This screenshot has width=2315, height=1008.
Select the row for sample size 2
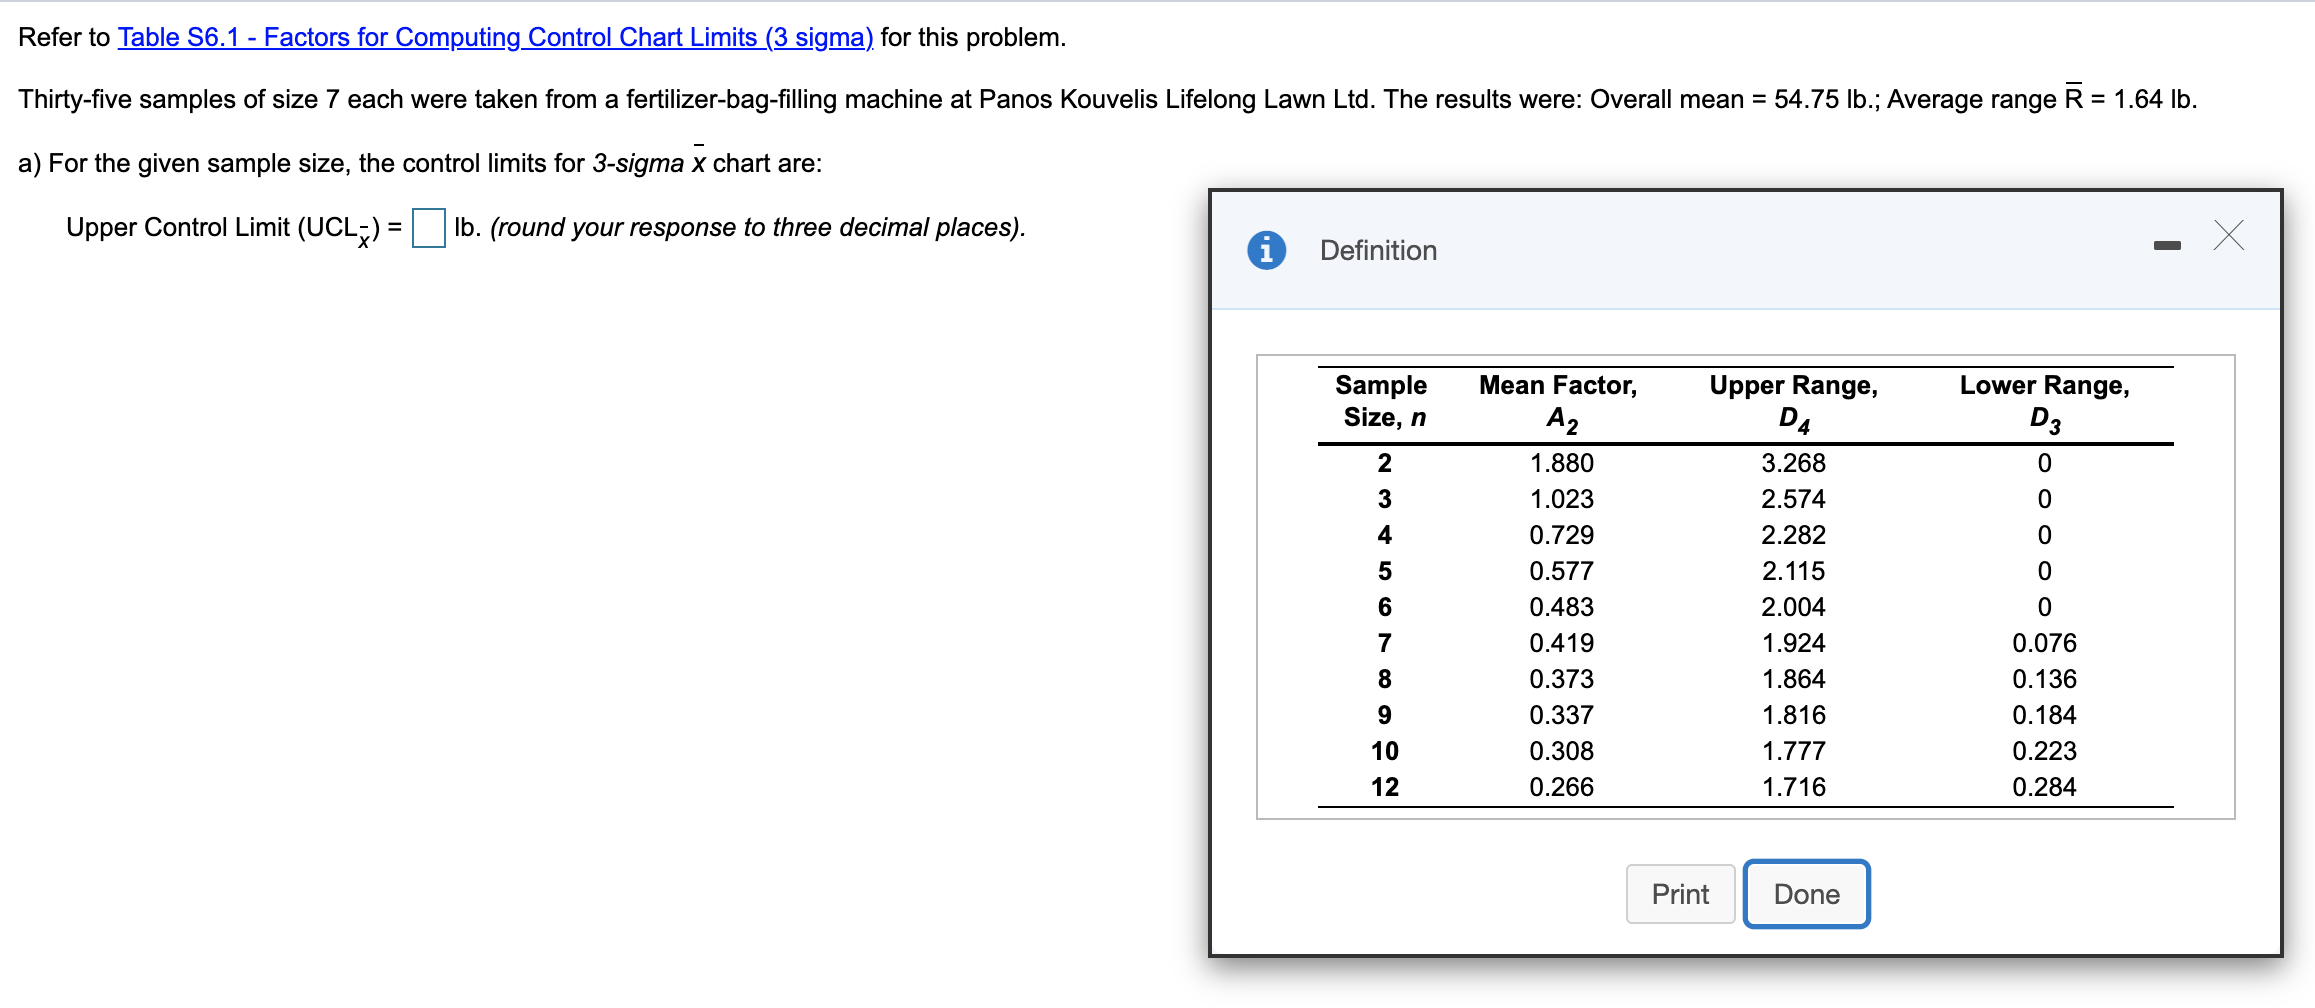point(1700,462)
